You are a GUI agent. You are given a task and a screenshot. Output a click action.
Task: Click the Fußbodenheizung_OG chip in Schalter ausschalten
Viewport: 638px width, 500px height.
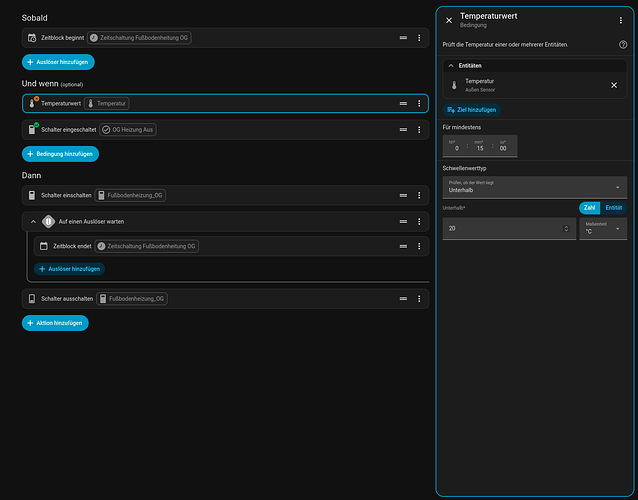[132, 299]
